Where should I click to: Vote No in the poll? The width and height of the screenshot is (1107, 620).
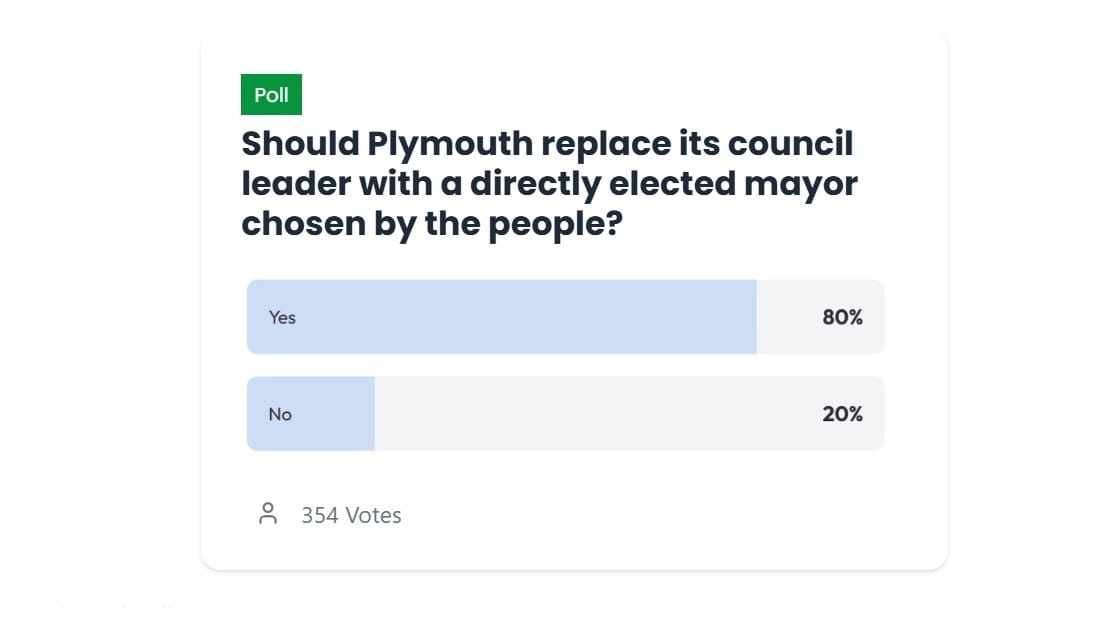[x=565, y=414]
